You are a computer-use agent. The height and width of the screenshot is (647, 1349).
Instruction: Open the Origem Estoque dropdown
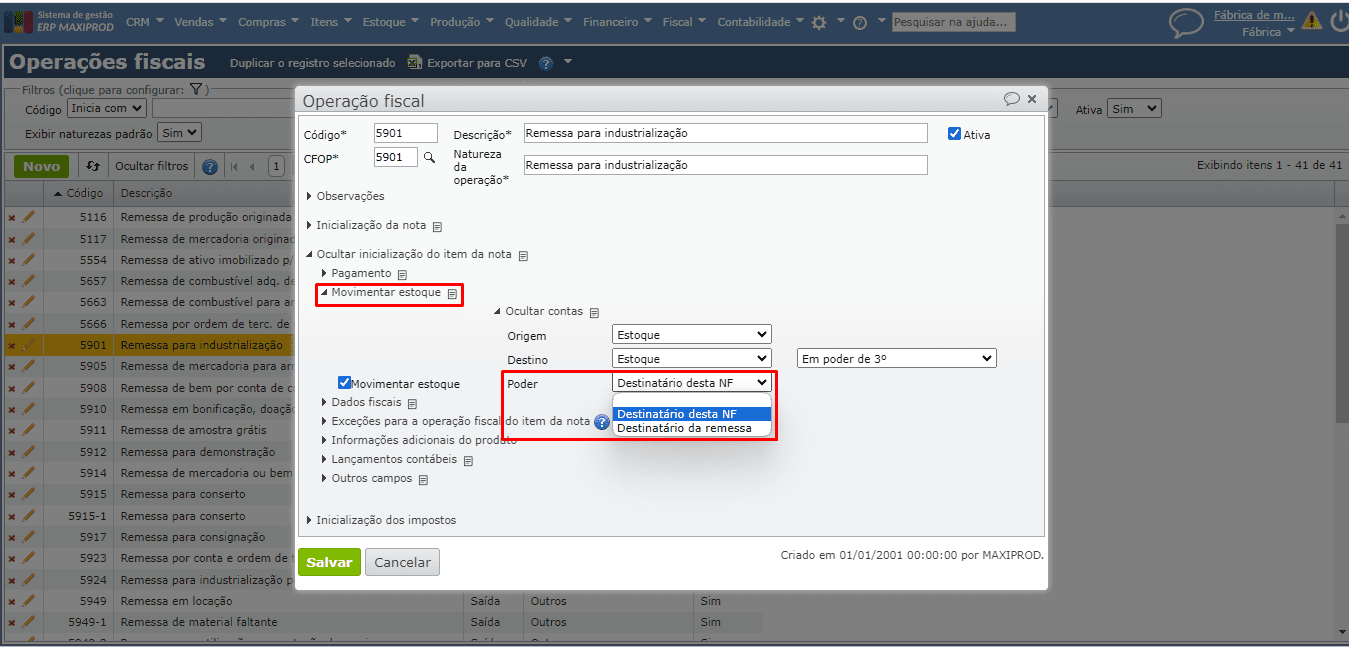(x=692, y=335)
